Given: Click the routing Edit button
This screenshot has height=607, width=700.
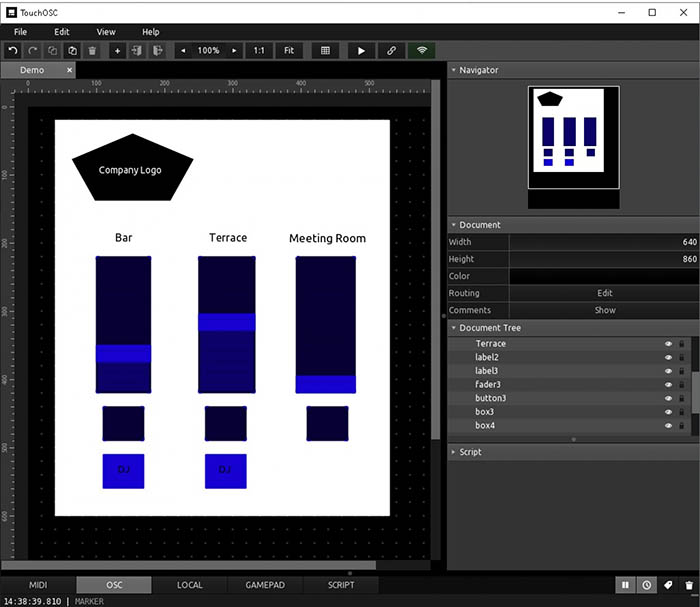Looking at the screenshot, I should pyautogui.click(x=604, y=293).
